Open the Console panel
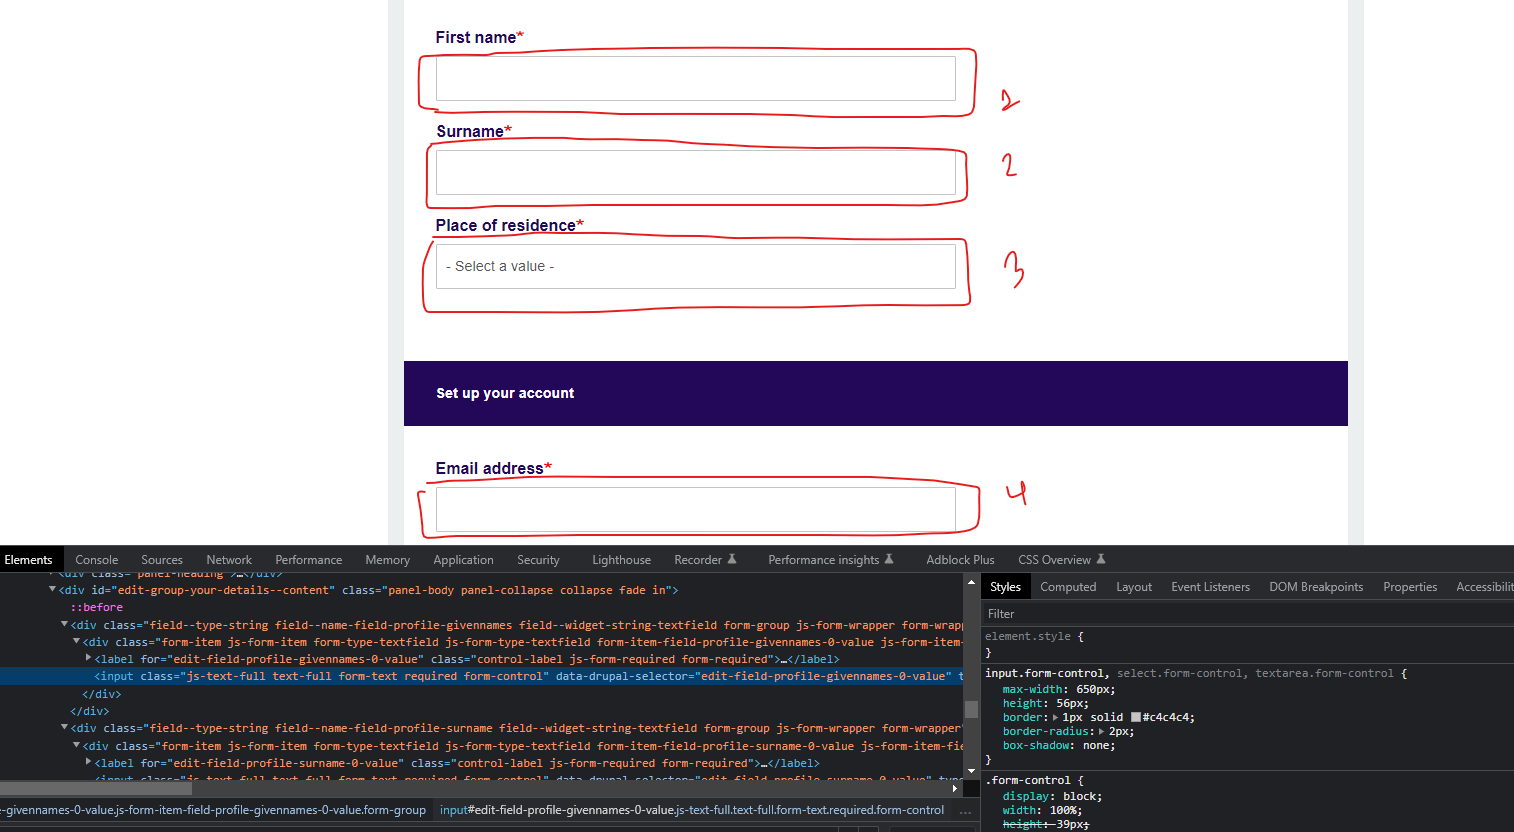1514x832 pixels. pos(96,559)
